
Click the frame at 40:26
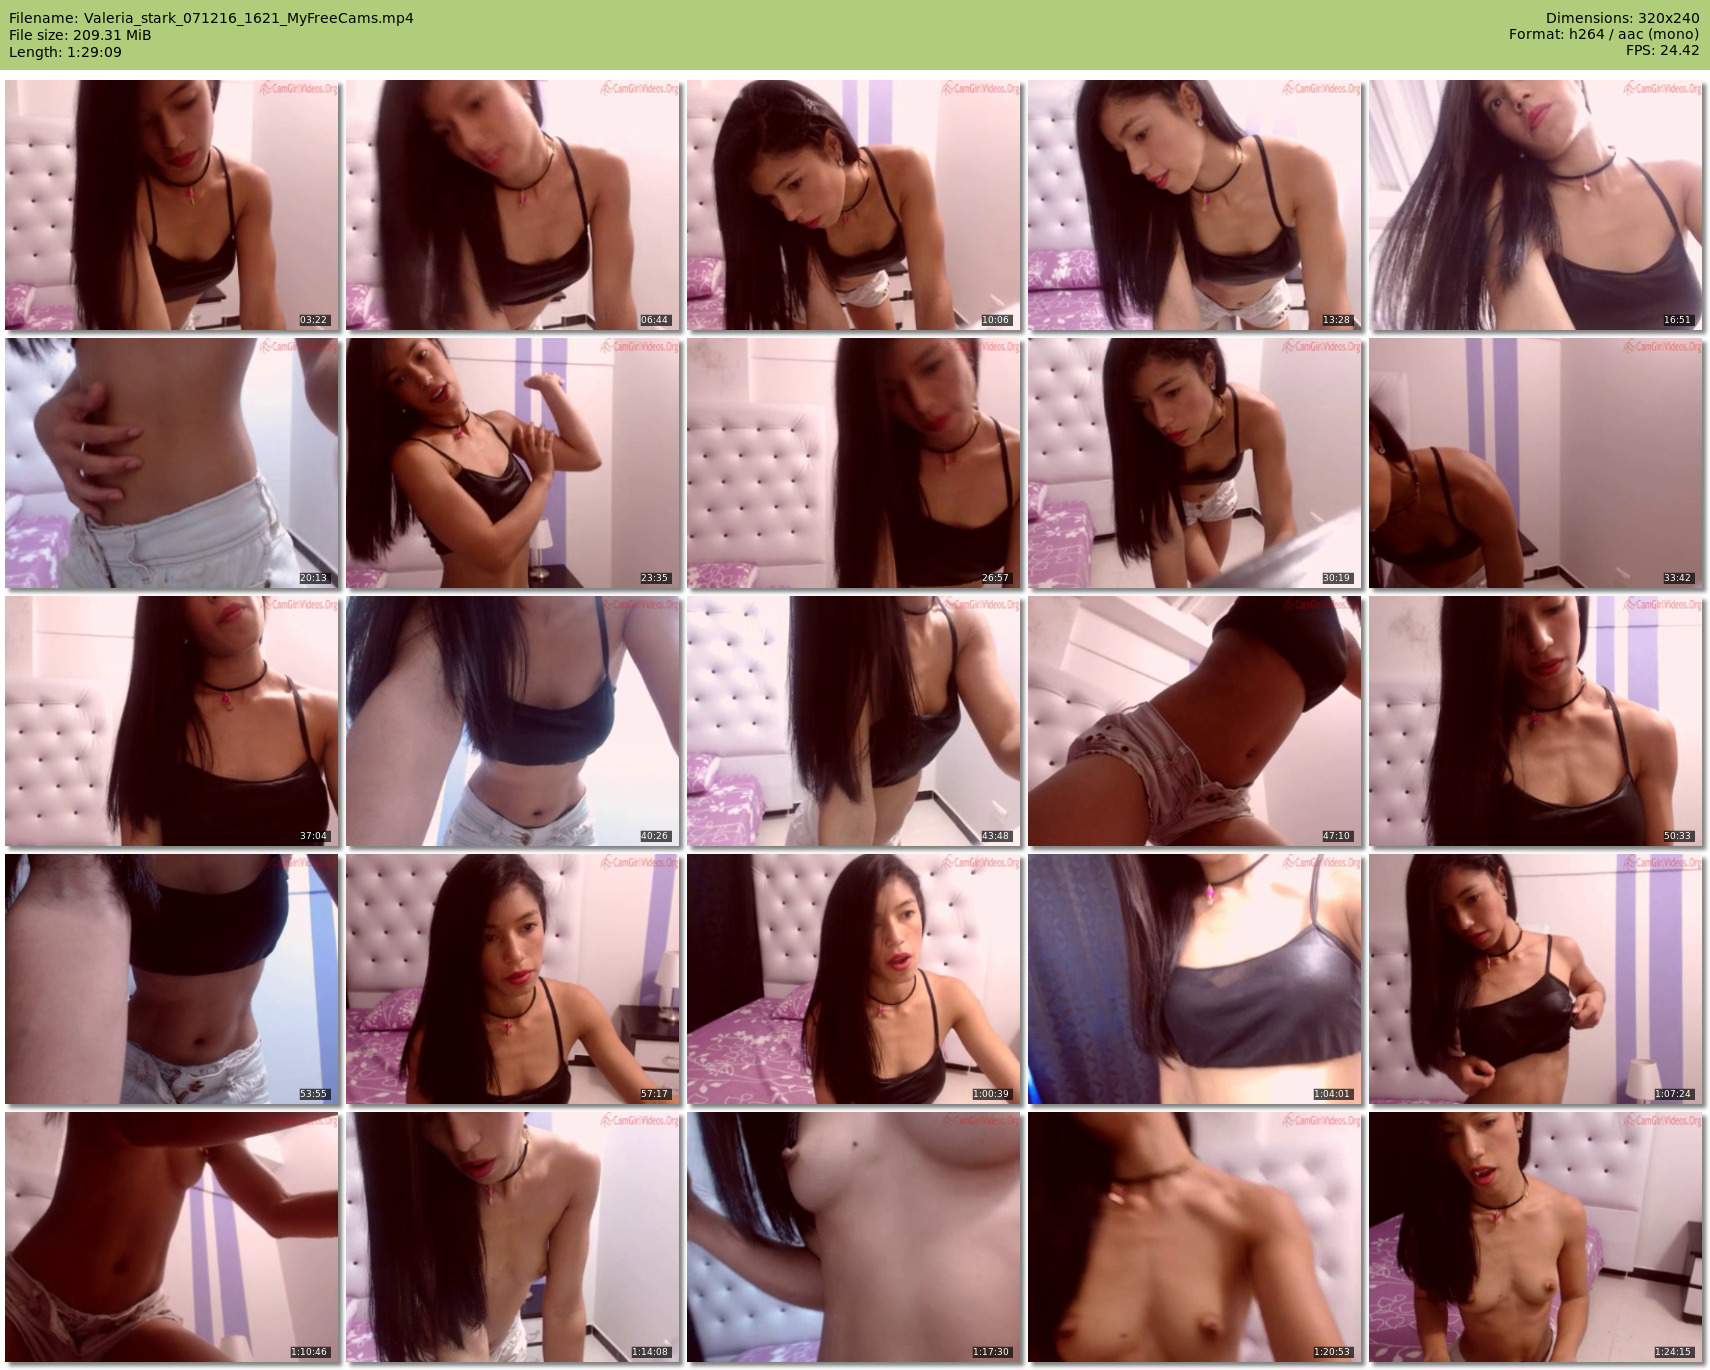(513, 721)
